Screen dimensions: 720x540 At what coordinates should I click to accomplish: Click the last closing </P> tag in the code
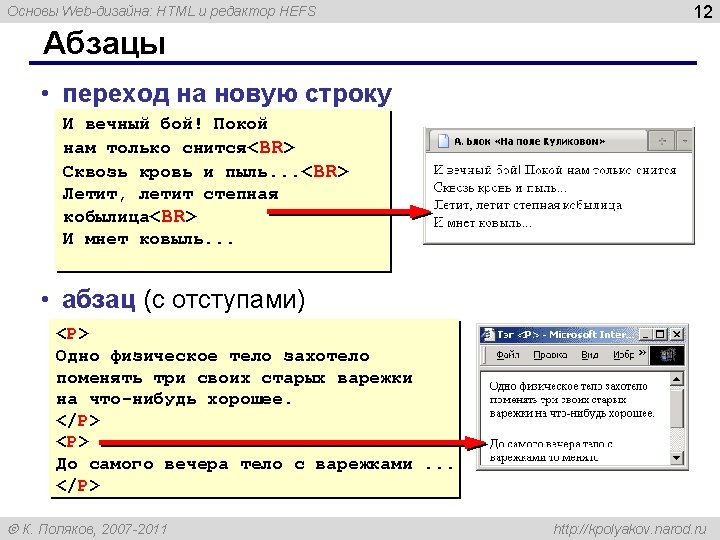[78, 485]
